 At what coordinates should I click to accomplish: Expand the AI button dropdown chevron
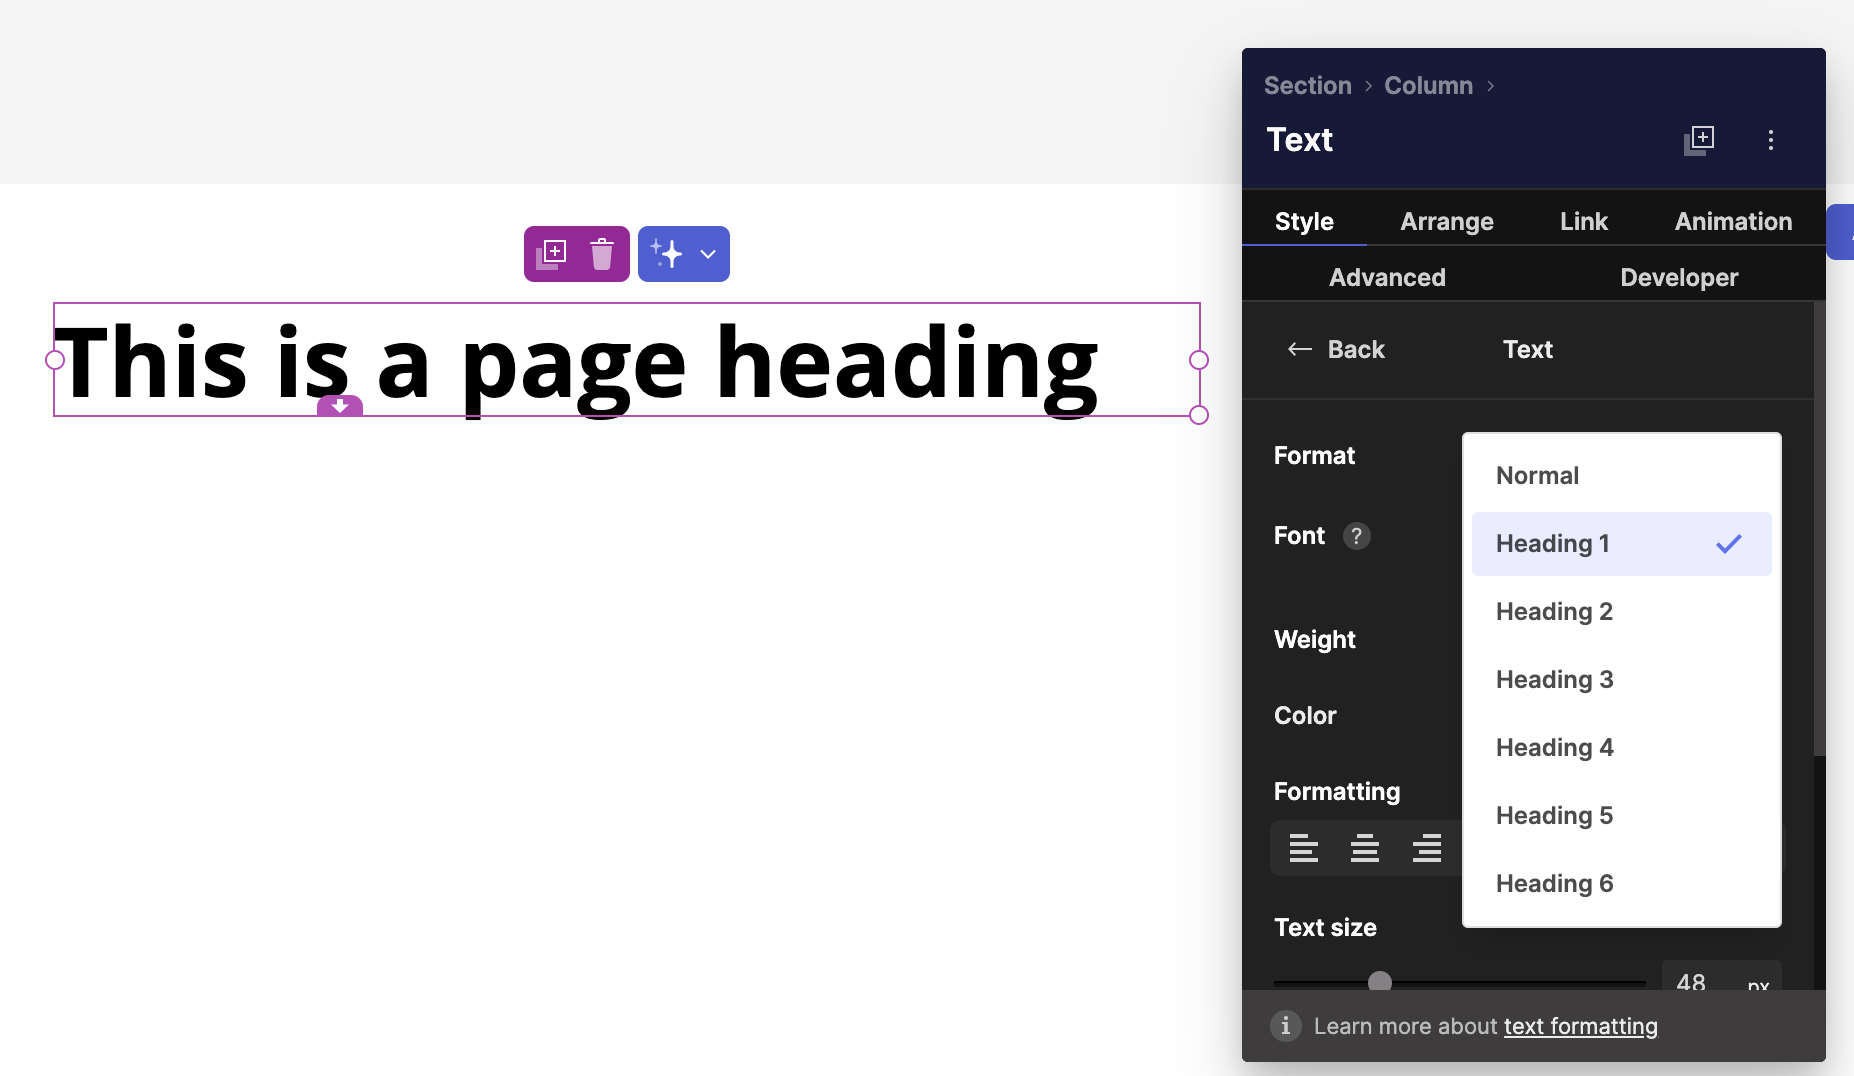[707, 253]
